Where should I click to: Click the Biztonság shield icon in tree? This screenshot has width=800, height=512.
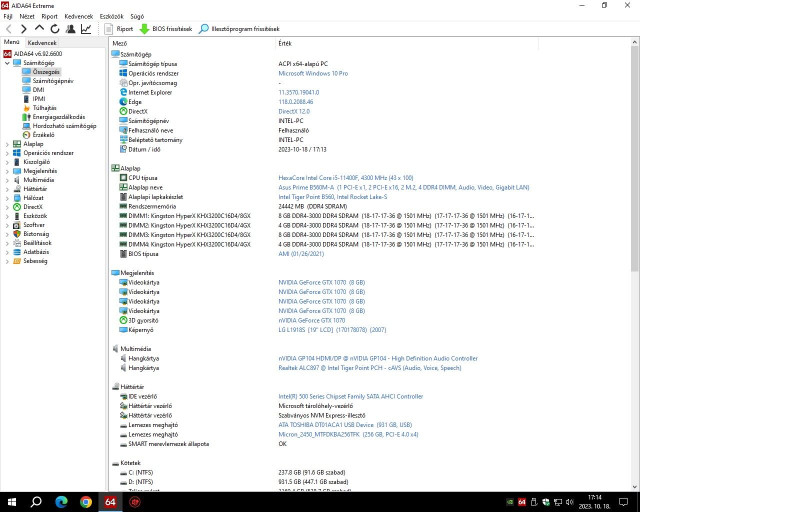coord(17,234)
